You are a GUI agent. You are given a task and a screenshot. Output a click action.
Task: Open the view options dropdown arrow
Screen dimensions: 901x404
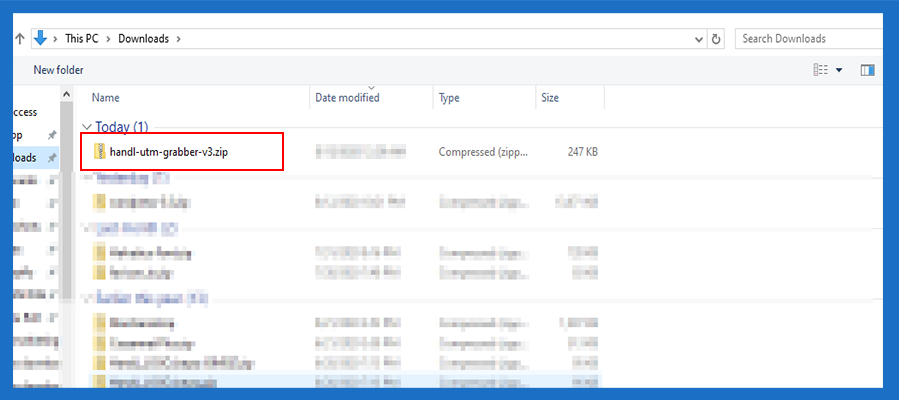(839, 70)
